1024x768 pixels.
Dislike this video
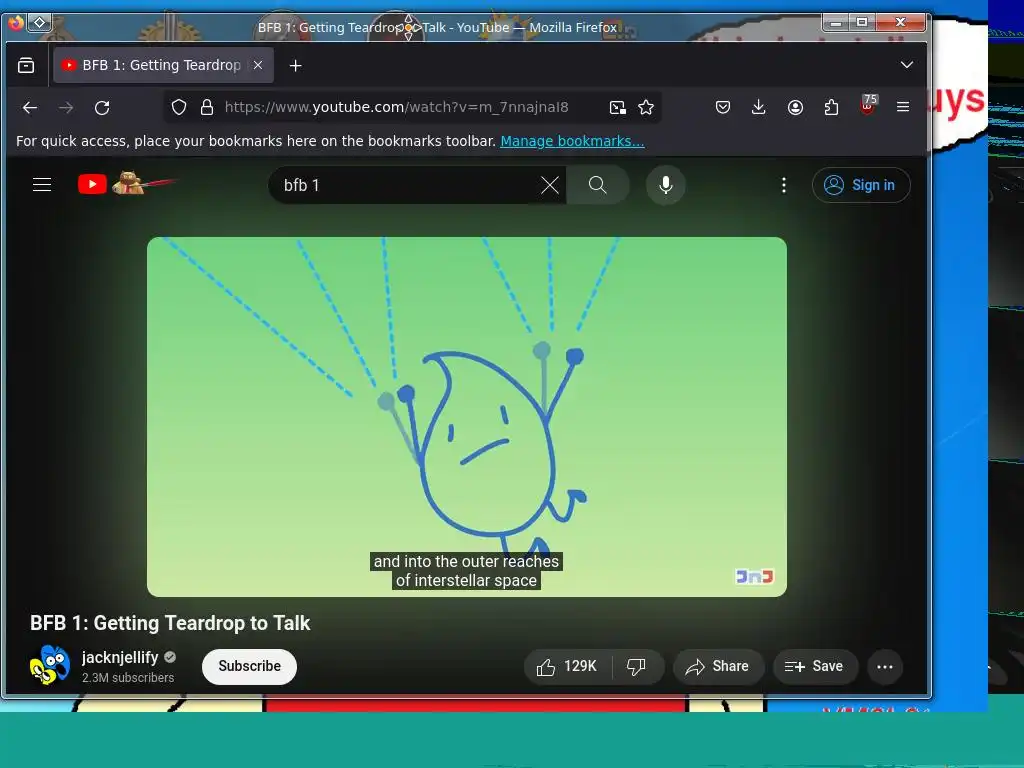pyautogui.click(x=637, y=667)
